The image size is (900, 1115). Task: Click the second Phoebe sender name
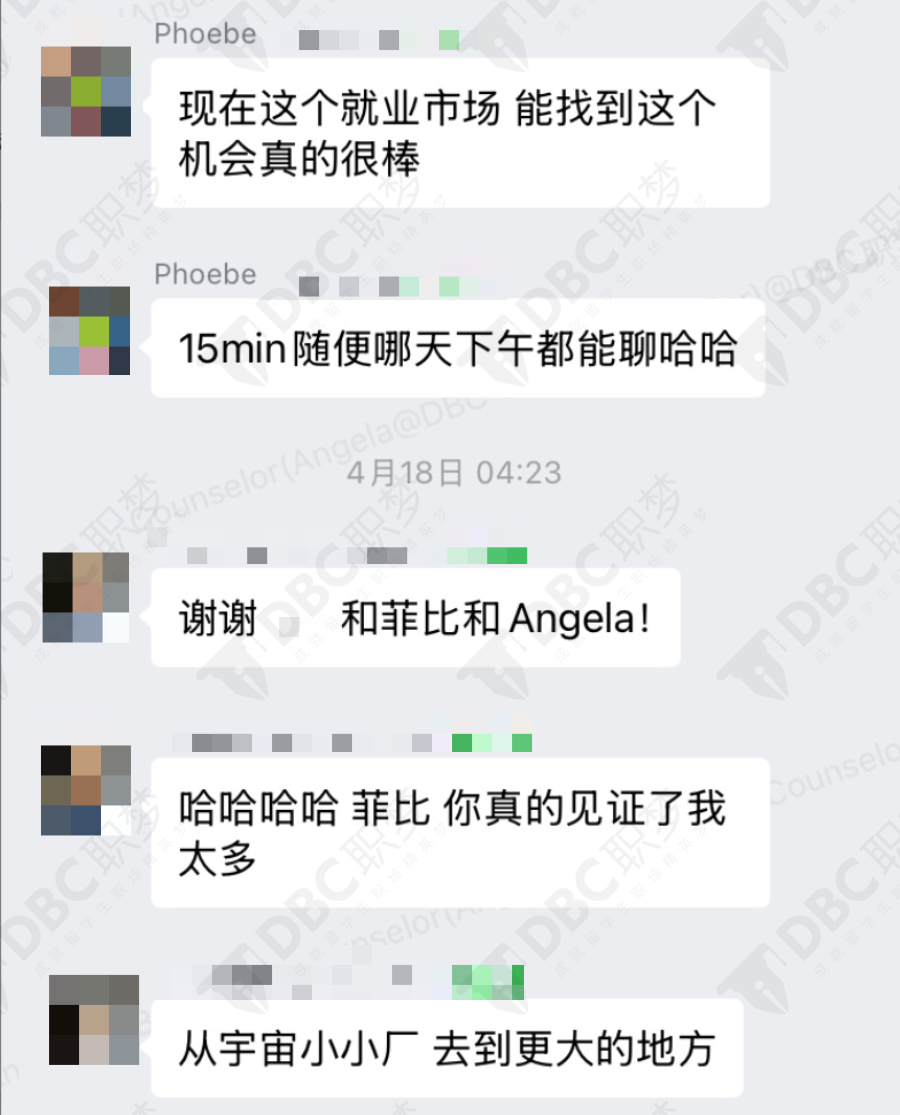click(205, 274)
